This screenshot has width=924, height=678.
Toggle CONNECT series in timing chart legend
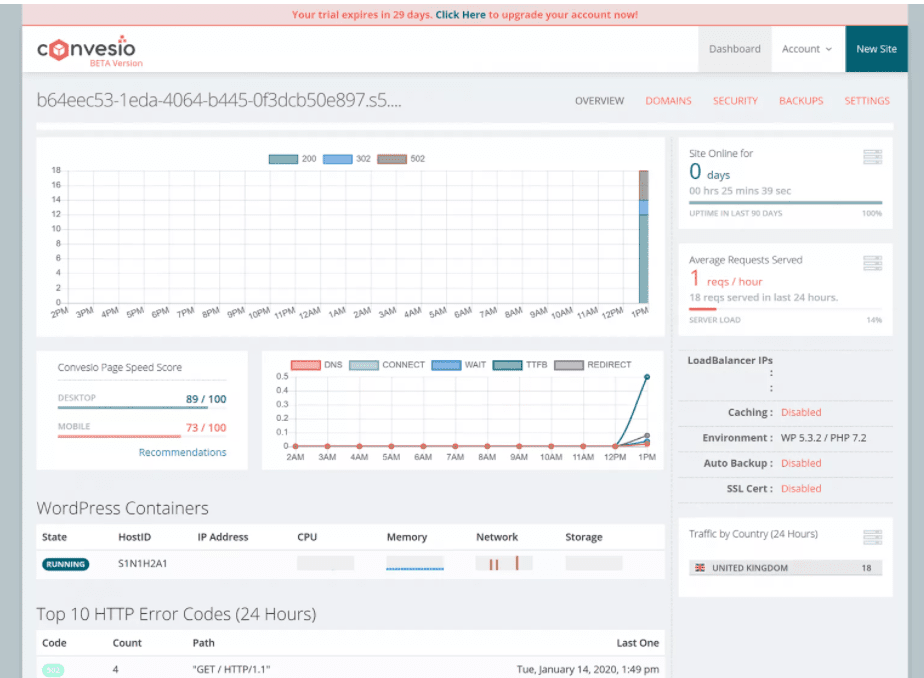coord(364,365)
